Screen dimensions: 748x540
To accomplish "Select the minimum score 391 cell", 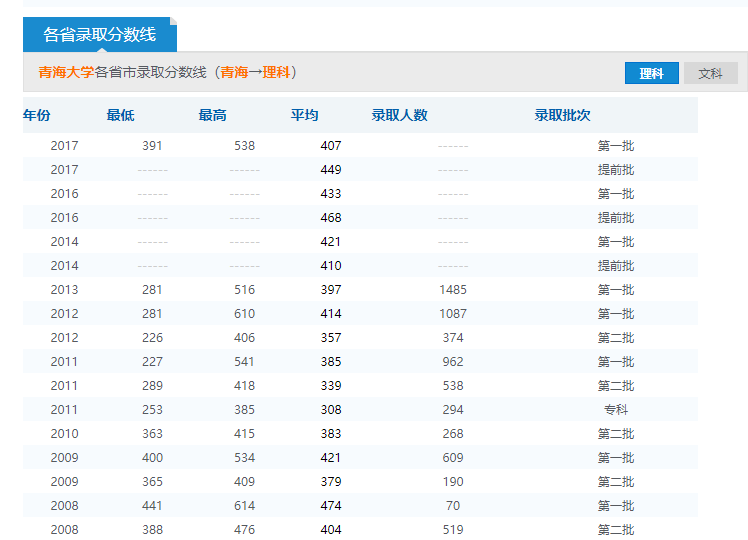I will pyautogui.click(x=152, y=145).
